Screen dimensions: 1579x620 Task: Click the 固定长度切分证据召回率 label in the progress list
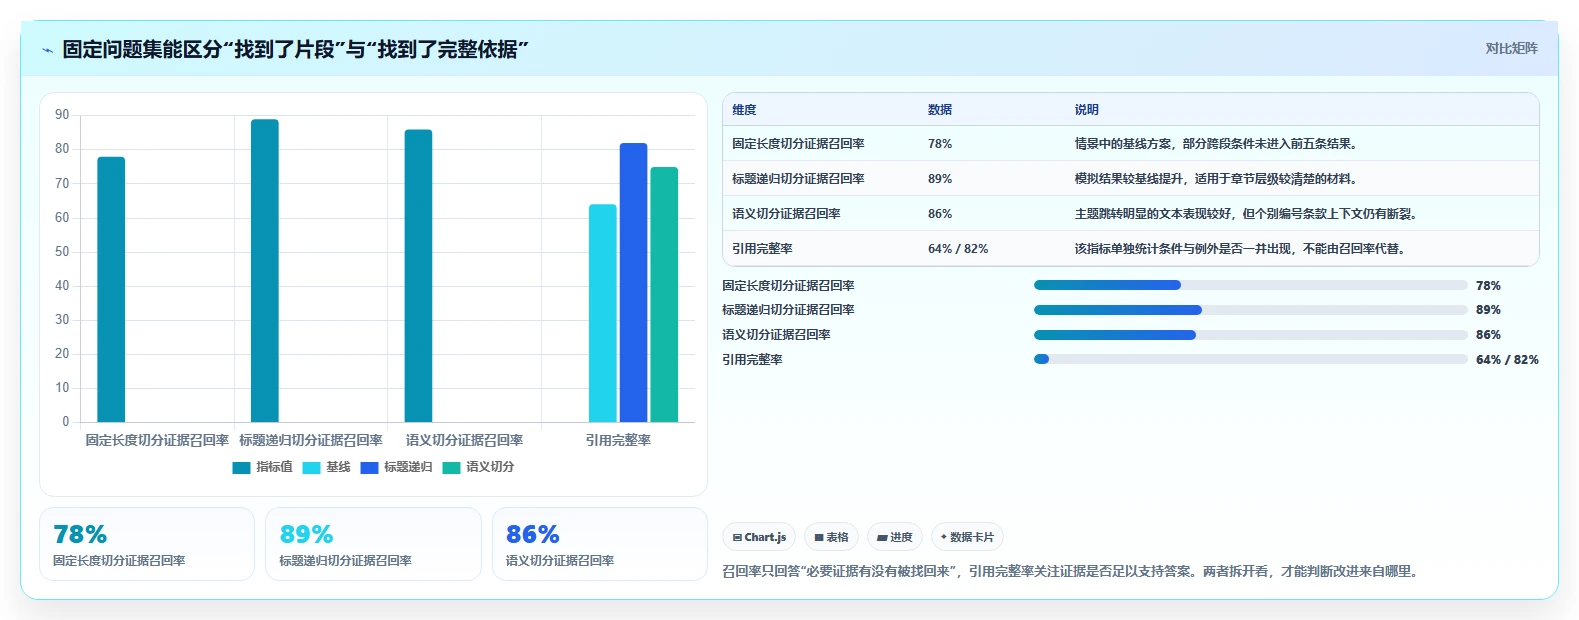coord(788,286)
